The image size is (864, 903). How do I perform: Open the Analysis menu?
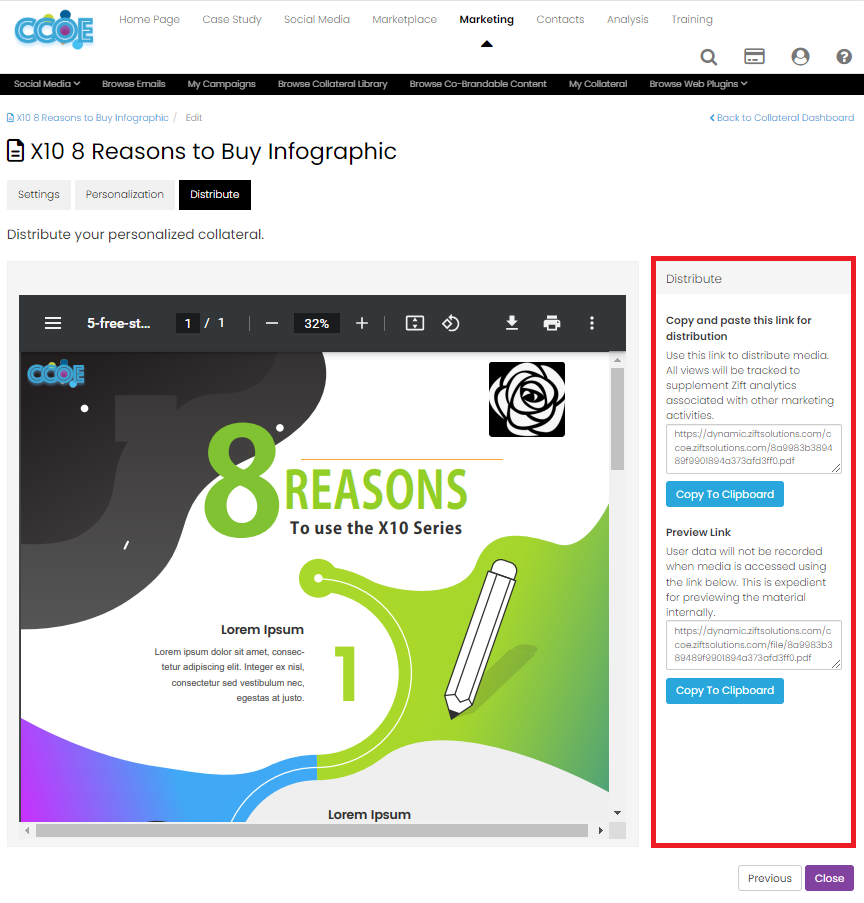click(627, 20)
